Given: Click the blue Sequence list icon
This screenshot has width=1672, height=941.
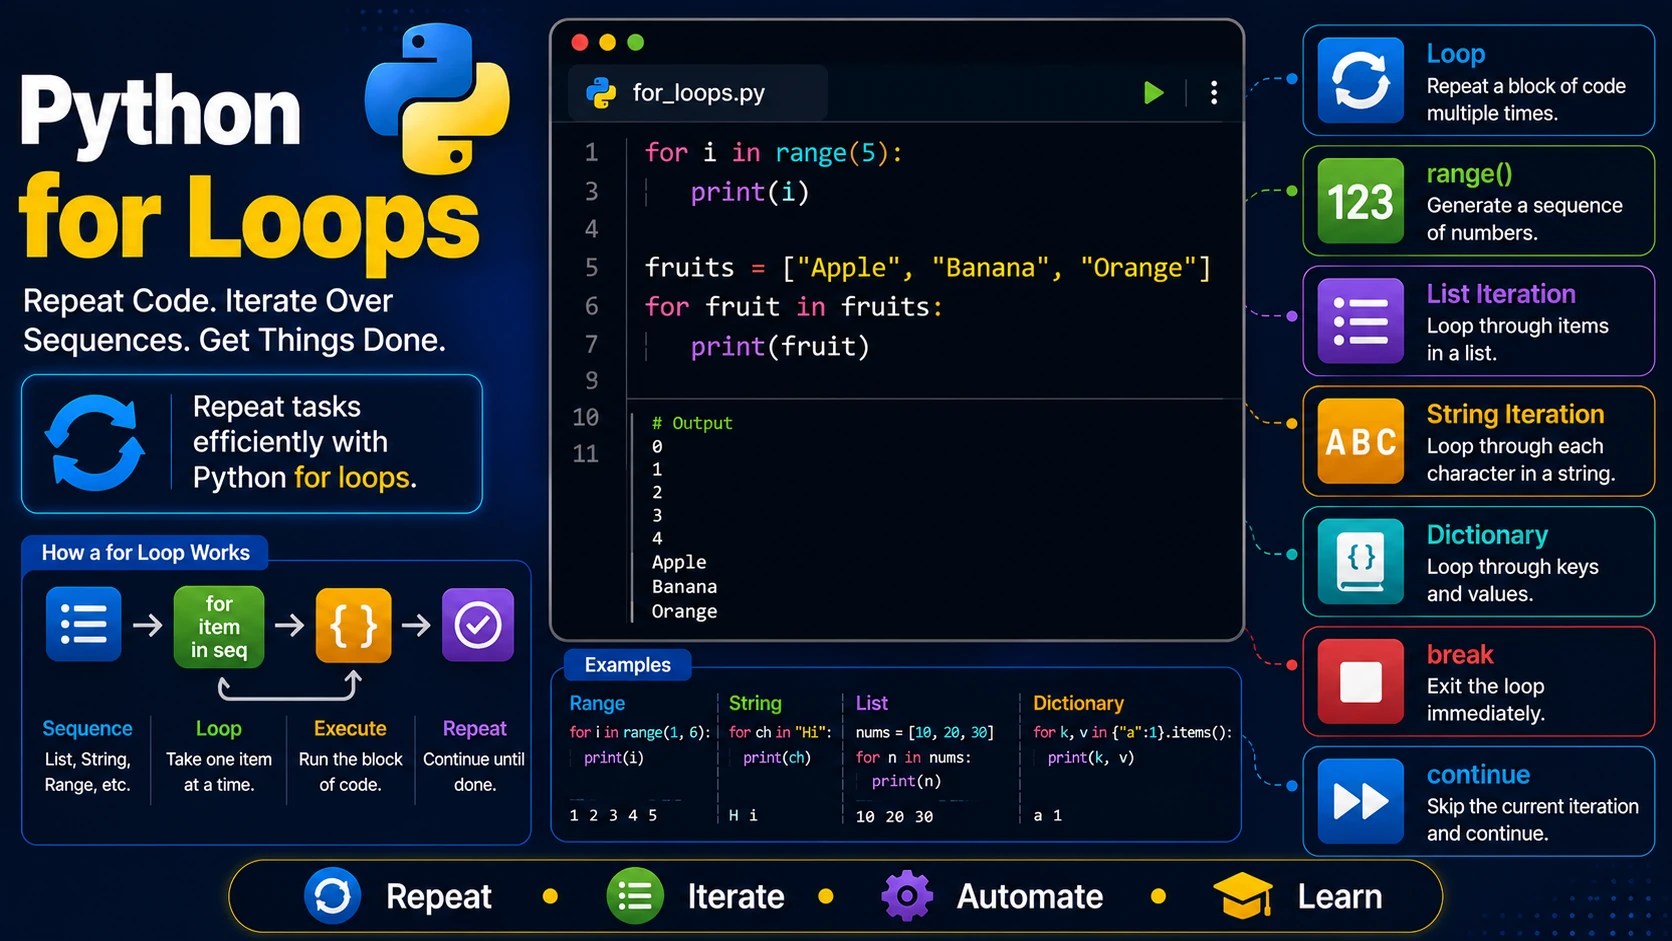Looking at the screenshot, I should point(84,625).
